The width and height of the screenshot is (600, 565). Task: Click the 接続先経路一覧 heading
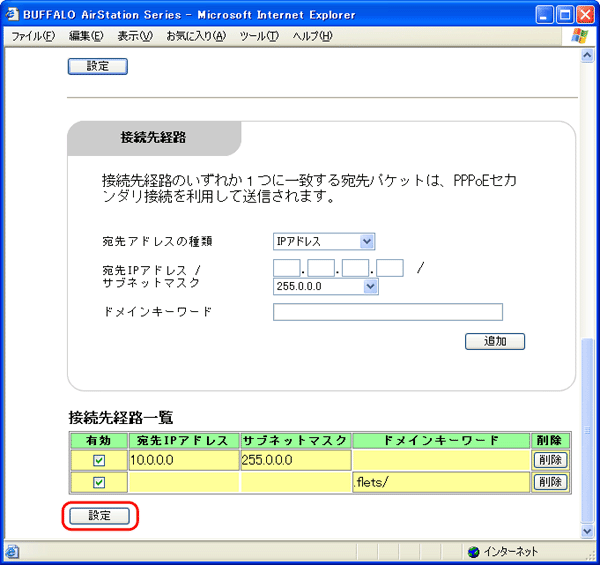click(x=121, y=417)
